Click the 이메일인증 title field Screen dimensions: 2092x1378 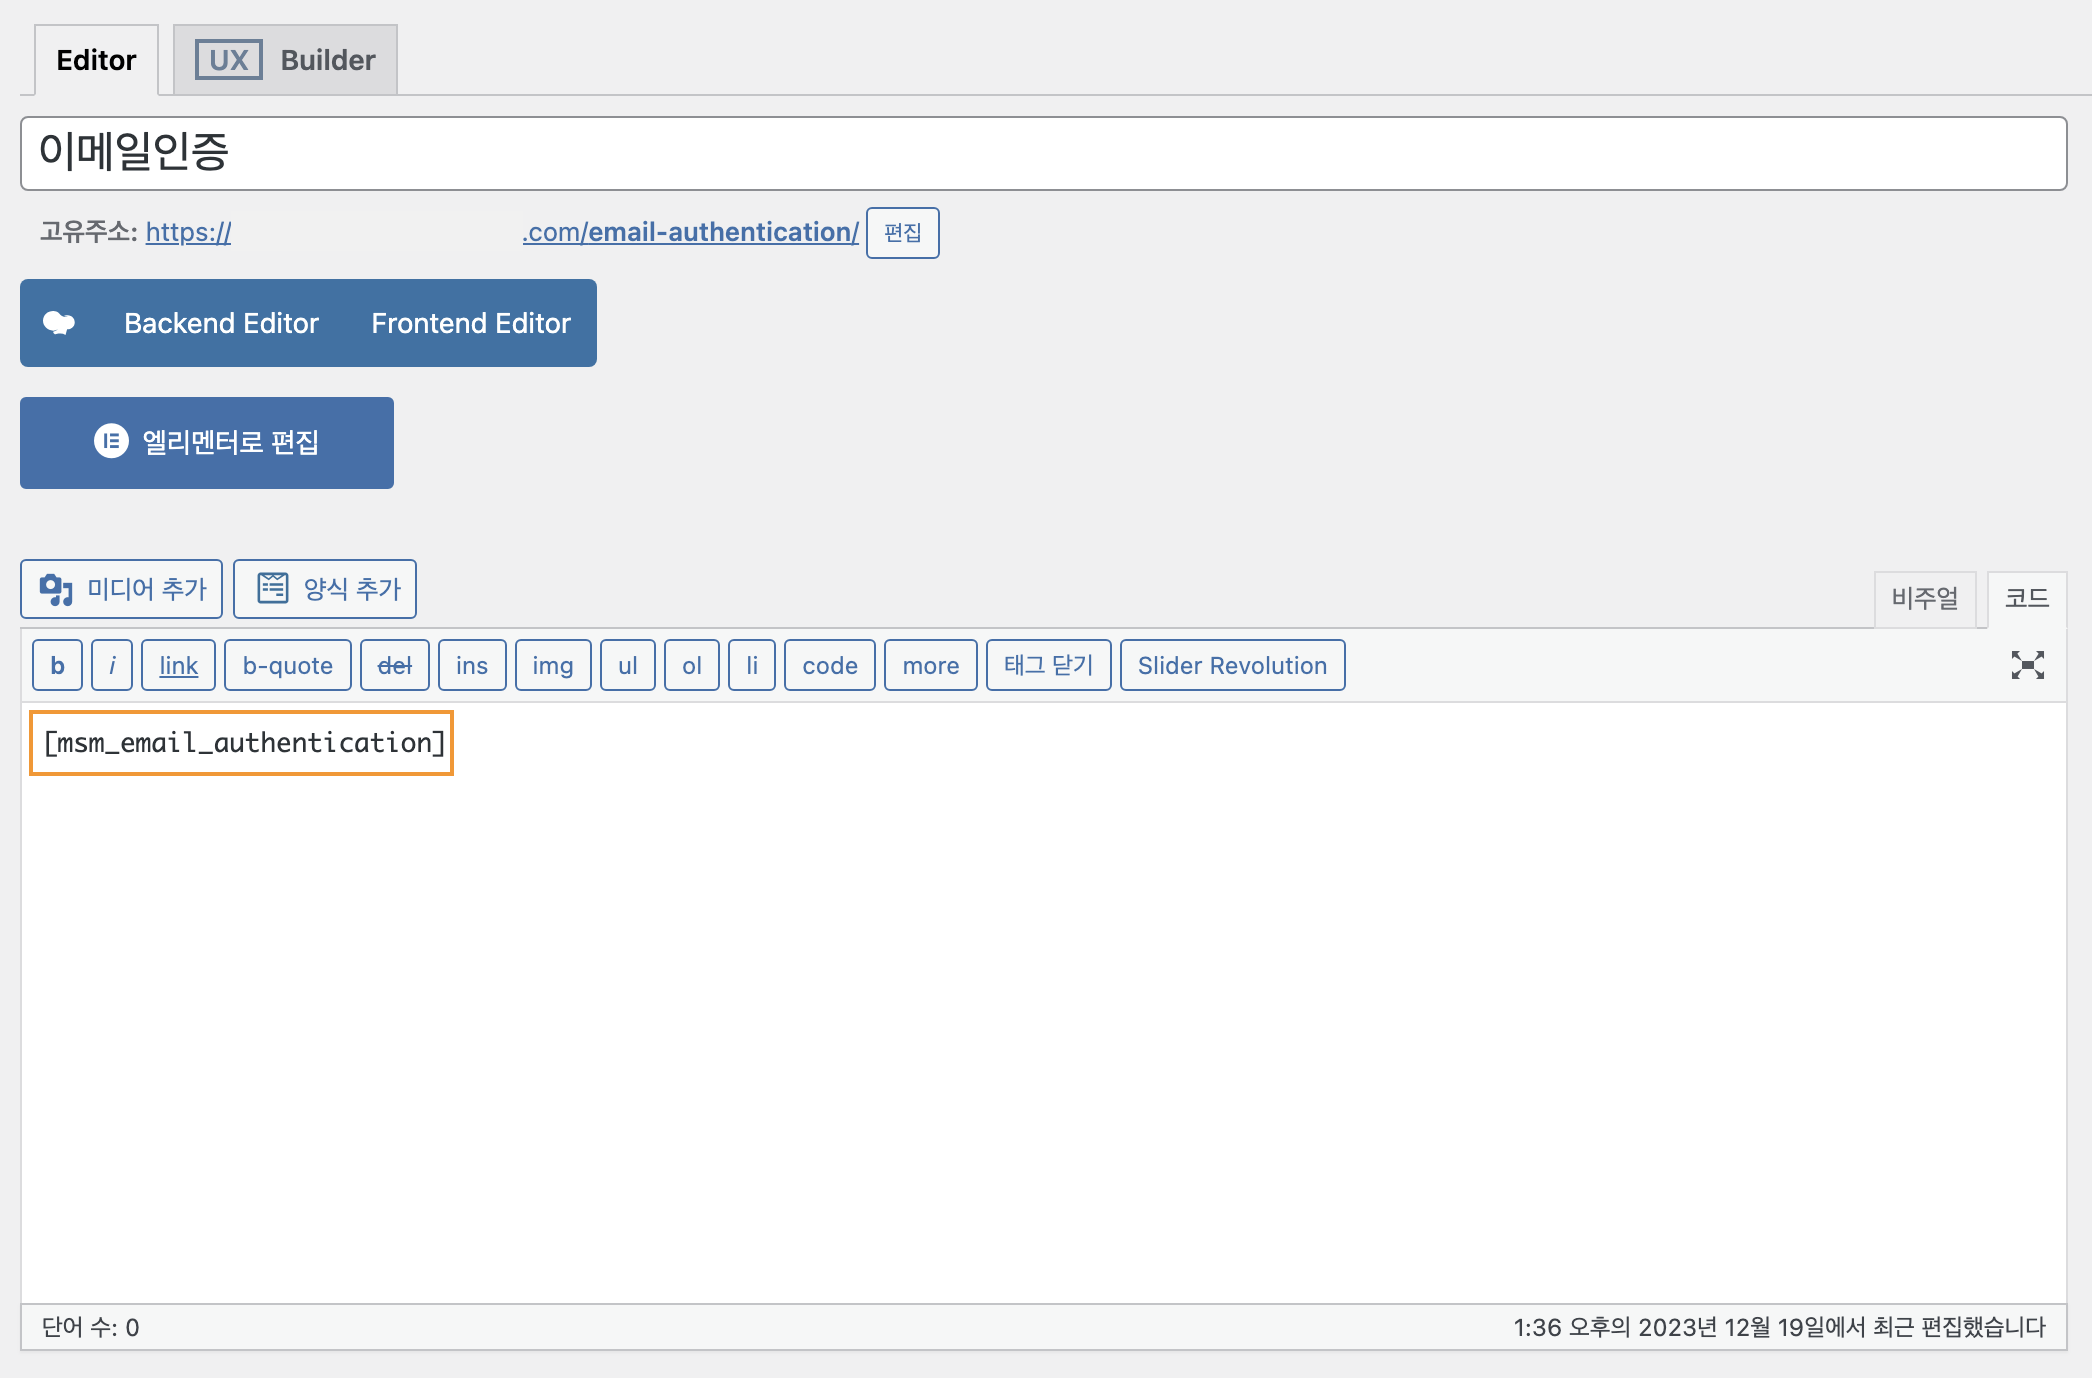click(x=1043, y=153)
